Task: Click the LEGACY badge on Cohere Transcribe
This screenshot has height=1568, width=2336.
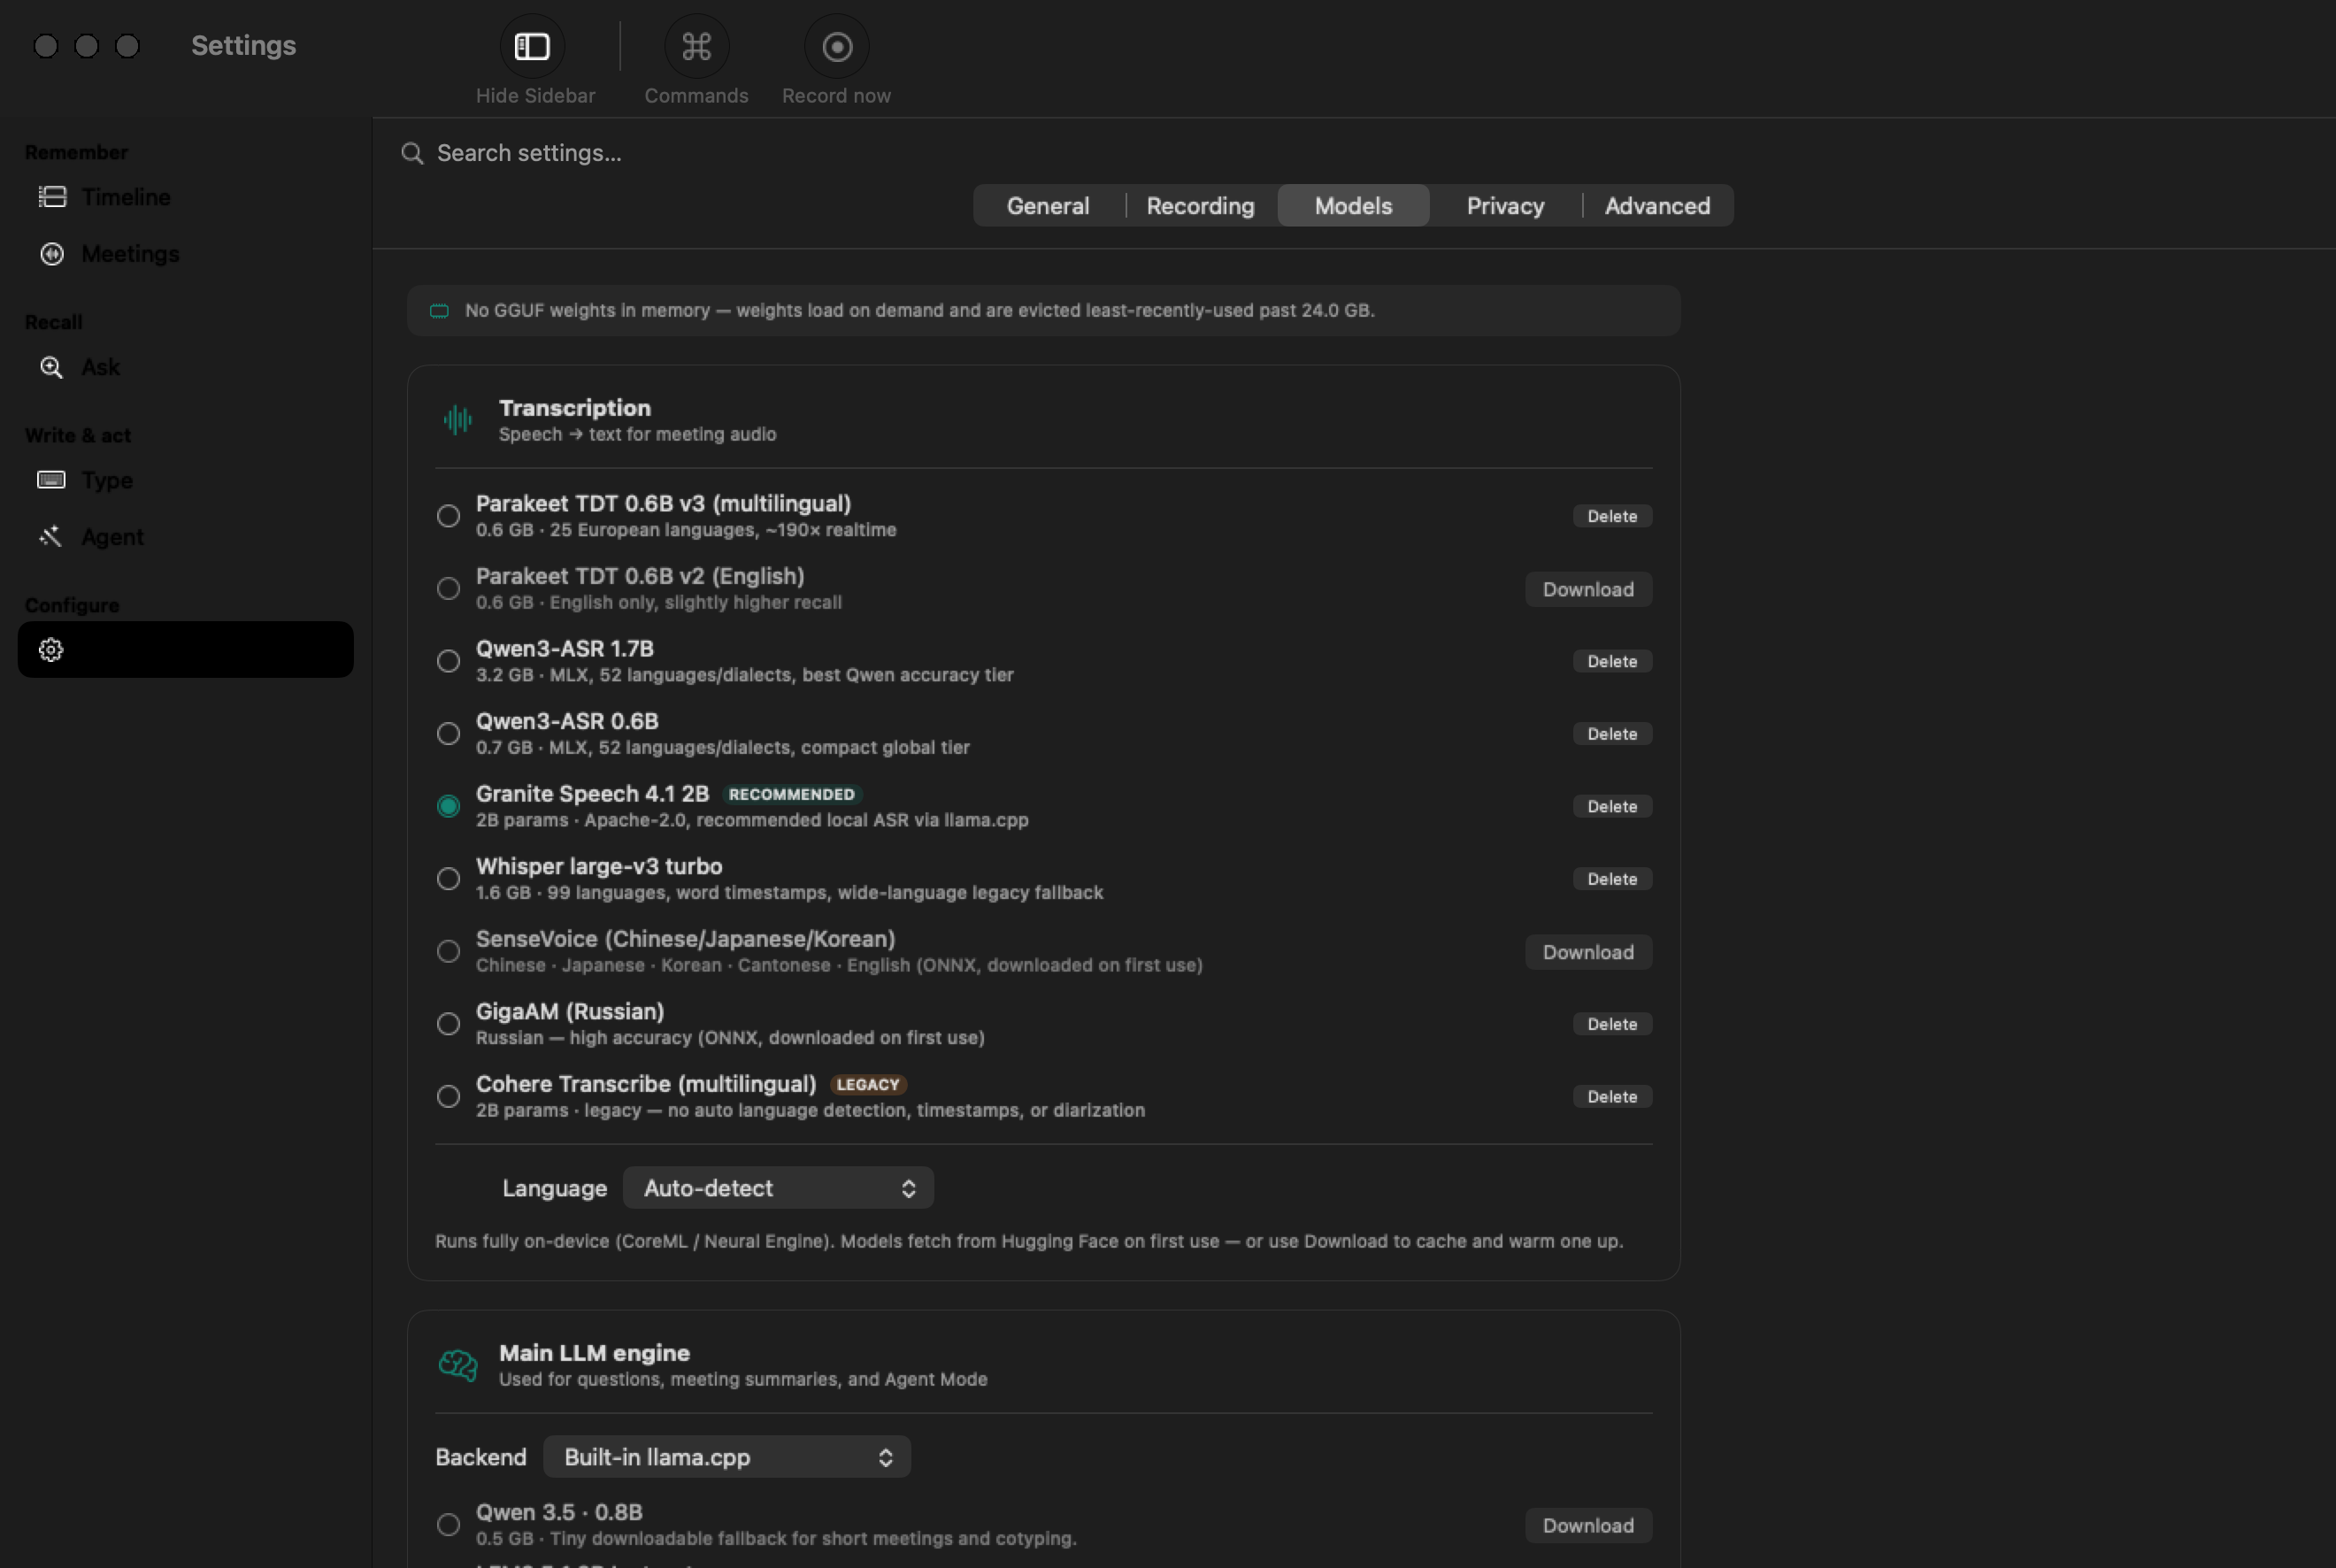Action: click(x=868, y=1085)
